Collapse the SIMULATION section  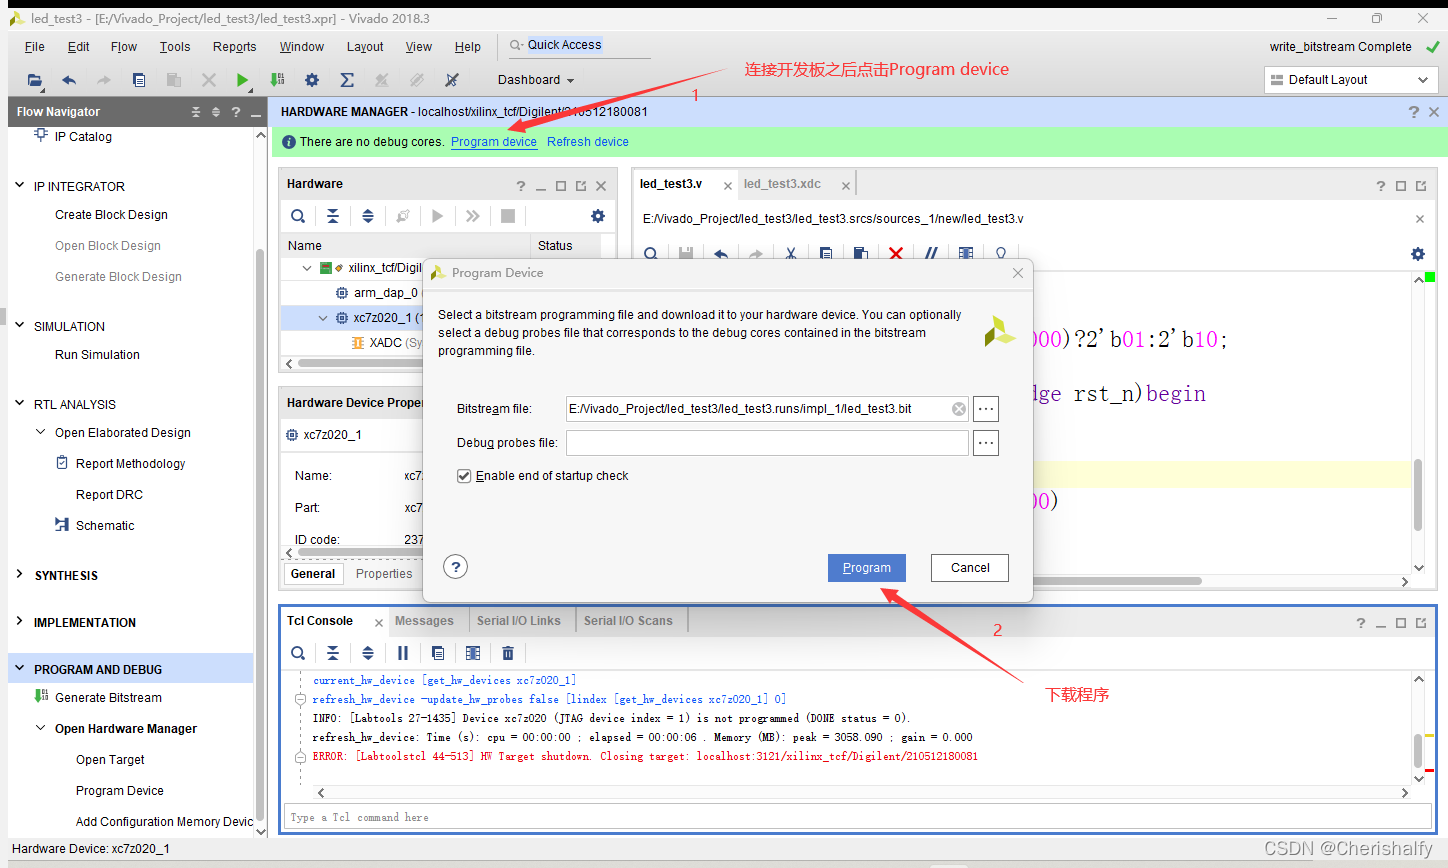(20, 325)
